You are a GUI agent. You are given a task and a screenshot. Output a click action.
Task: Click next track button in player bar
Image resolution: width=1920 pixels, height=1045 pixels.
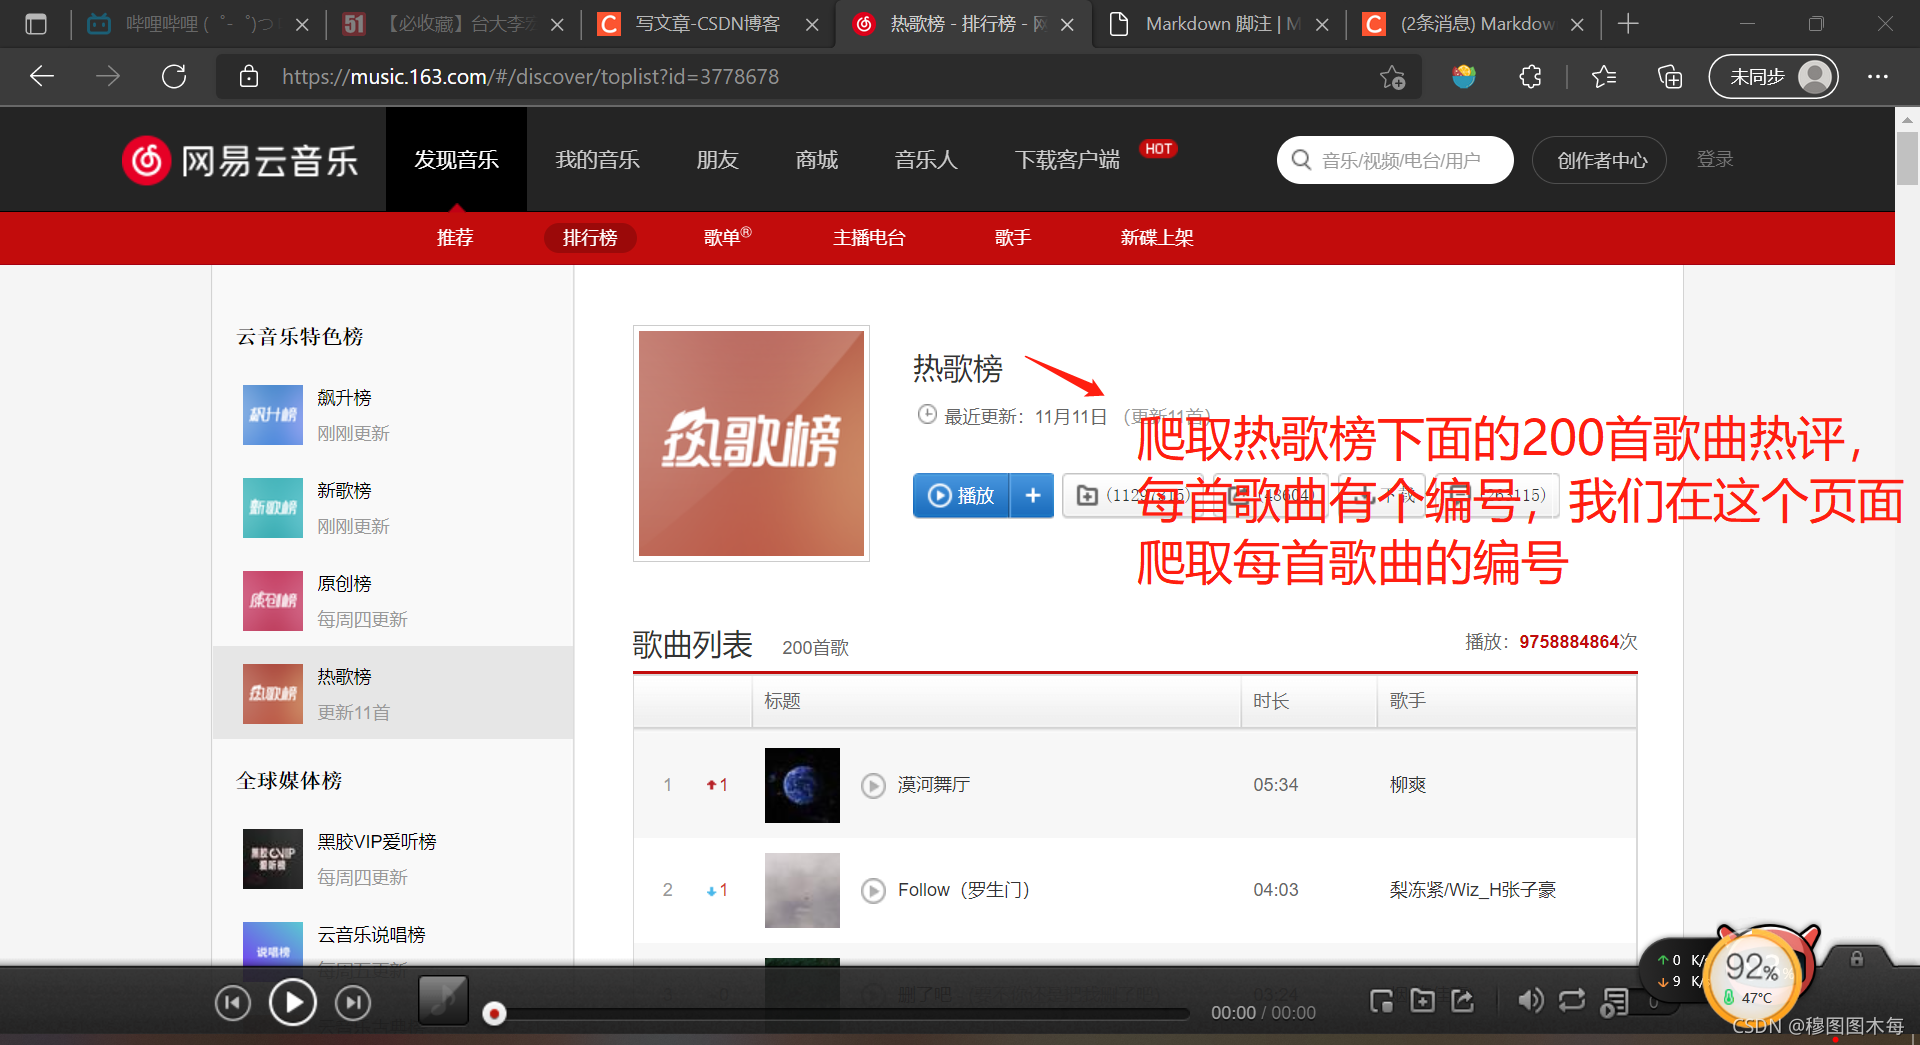coord(353,1003)
